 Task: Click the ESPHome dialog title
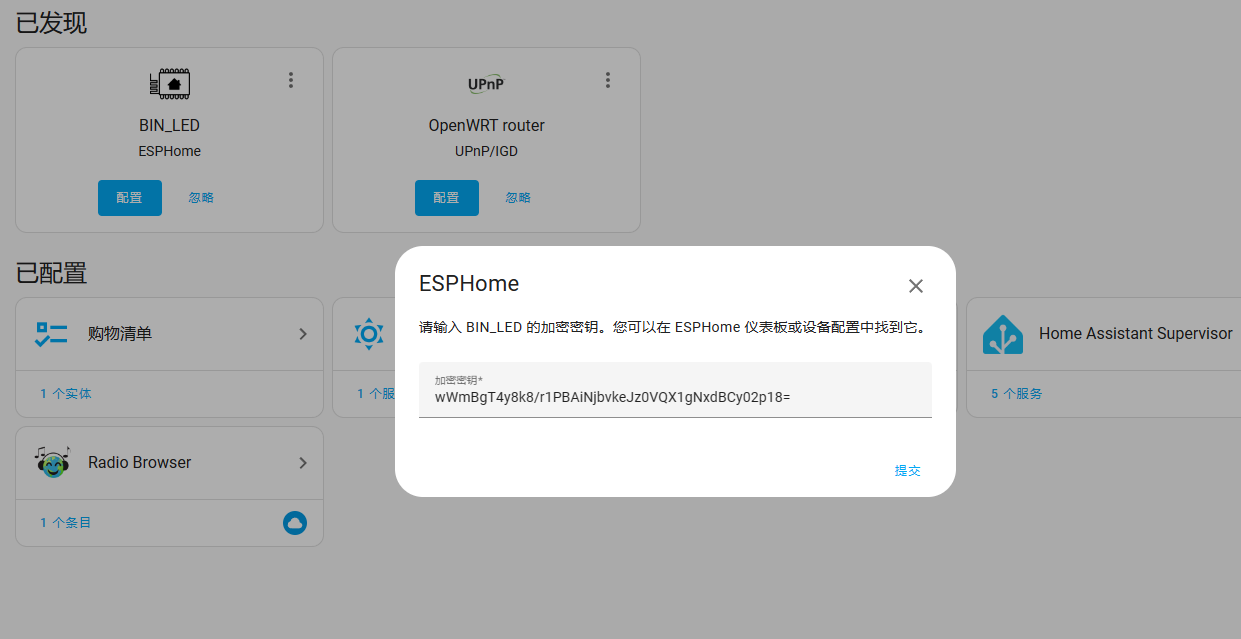(x=469, y=284)
